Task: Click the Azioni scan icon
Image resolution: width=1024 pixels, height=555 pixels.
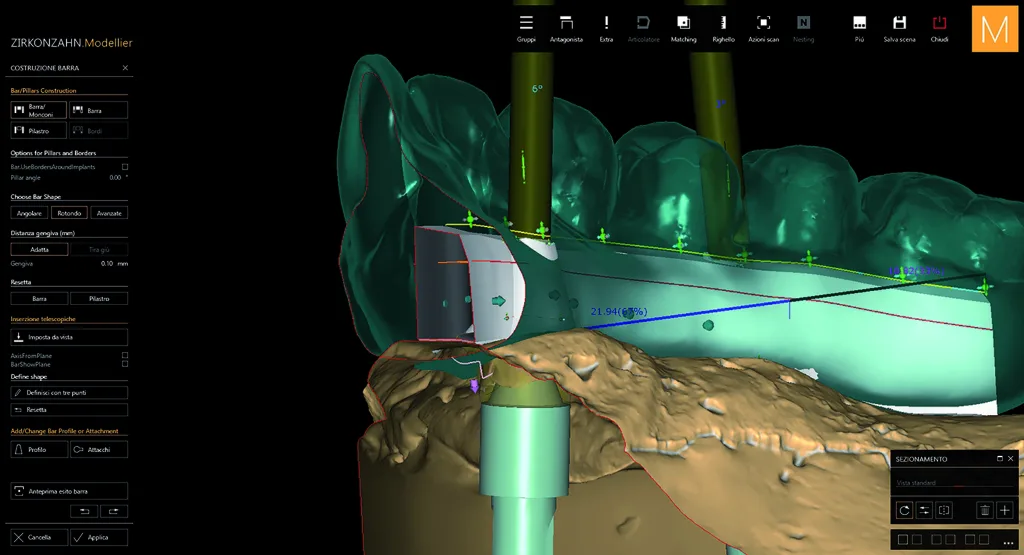Action: (x=763, y=28)
